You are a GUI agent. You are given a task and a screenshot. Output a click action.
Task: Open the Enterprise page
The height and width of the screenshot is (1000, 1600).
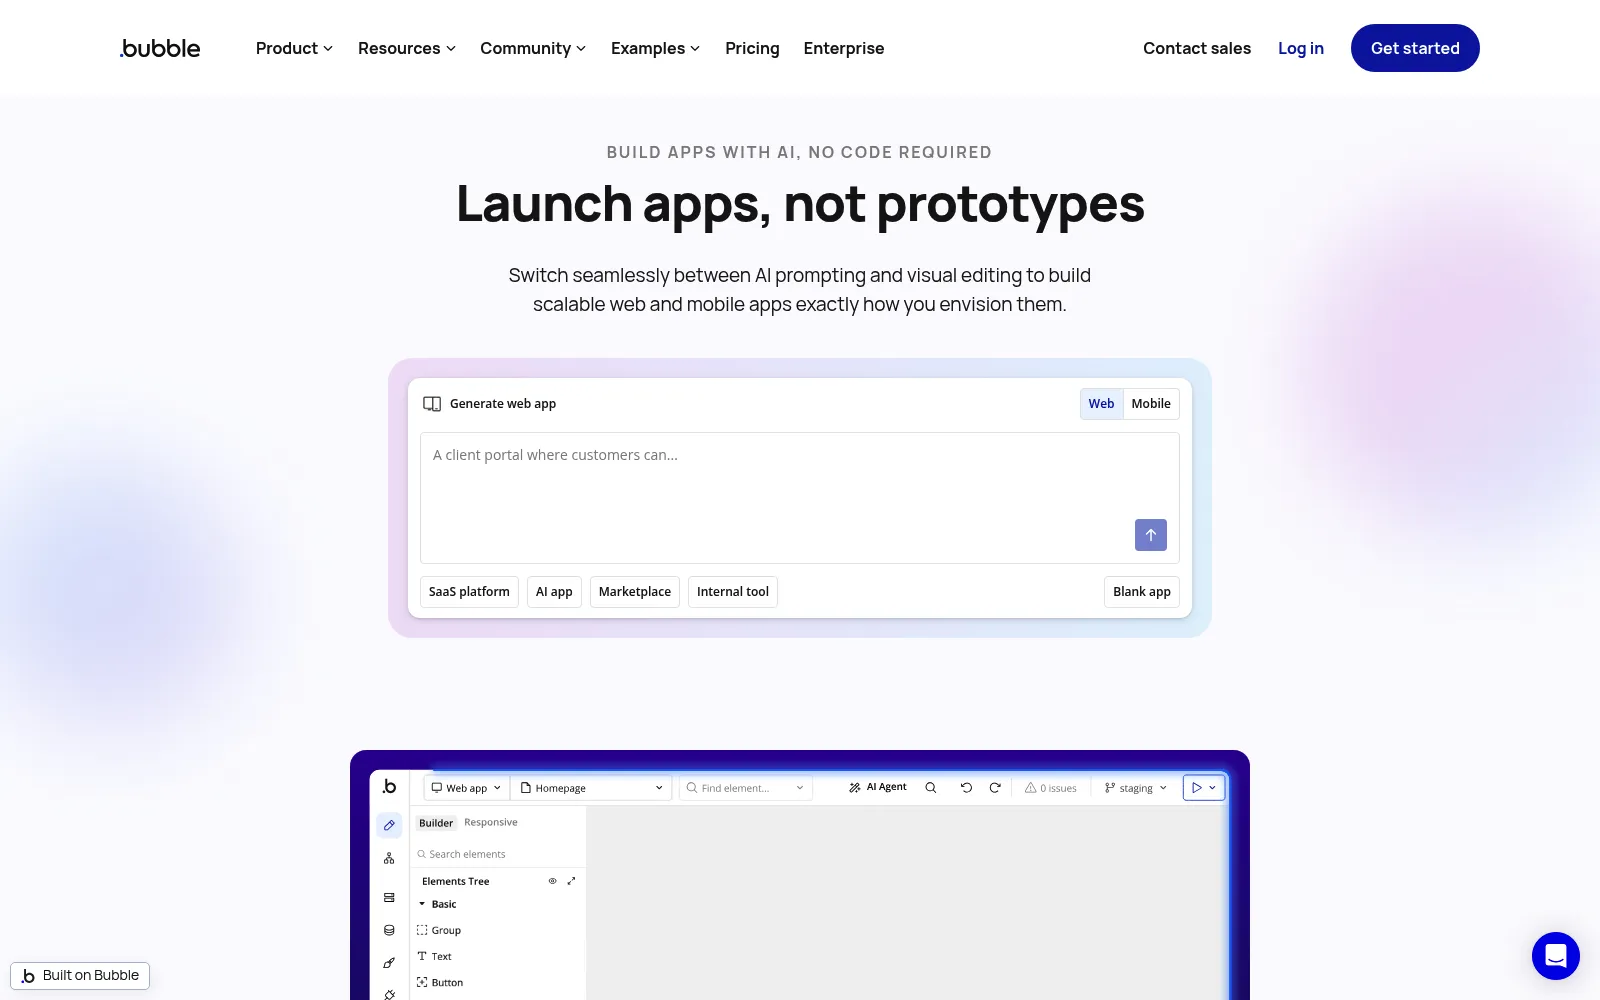(x=844, y=48)
